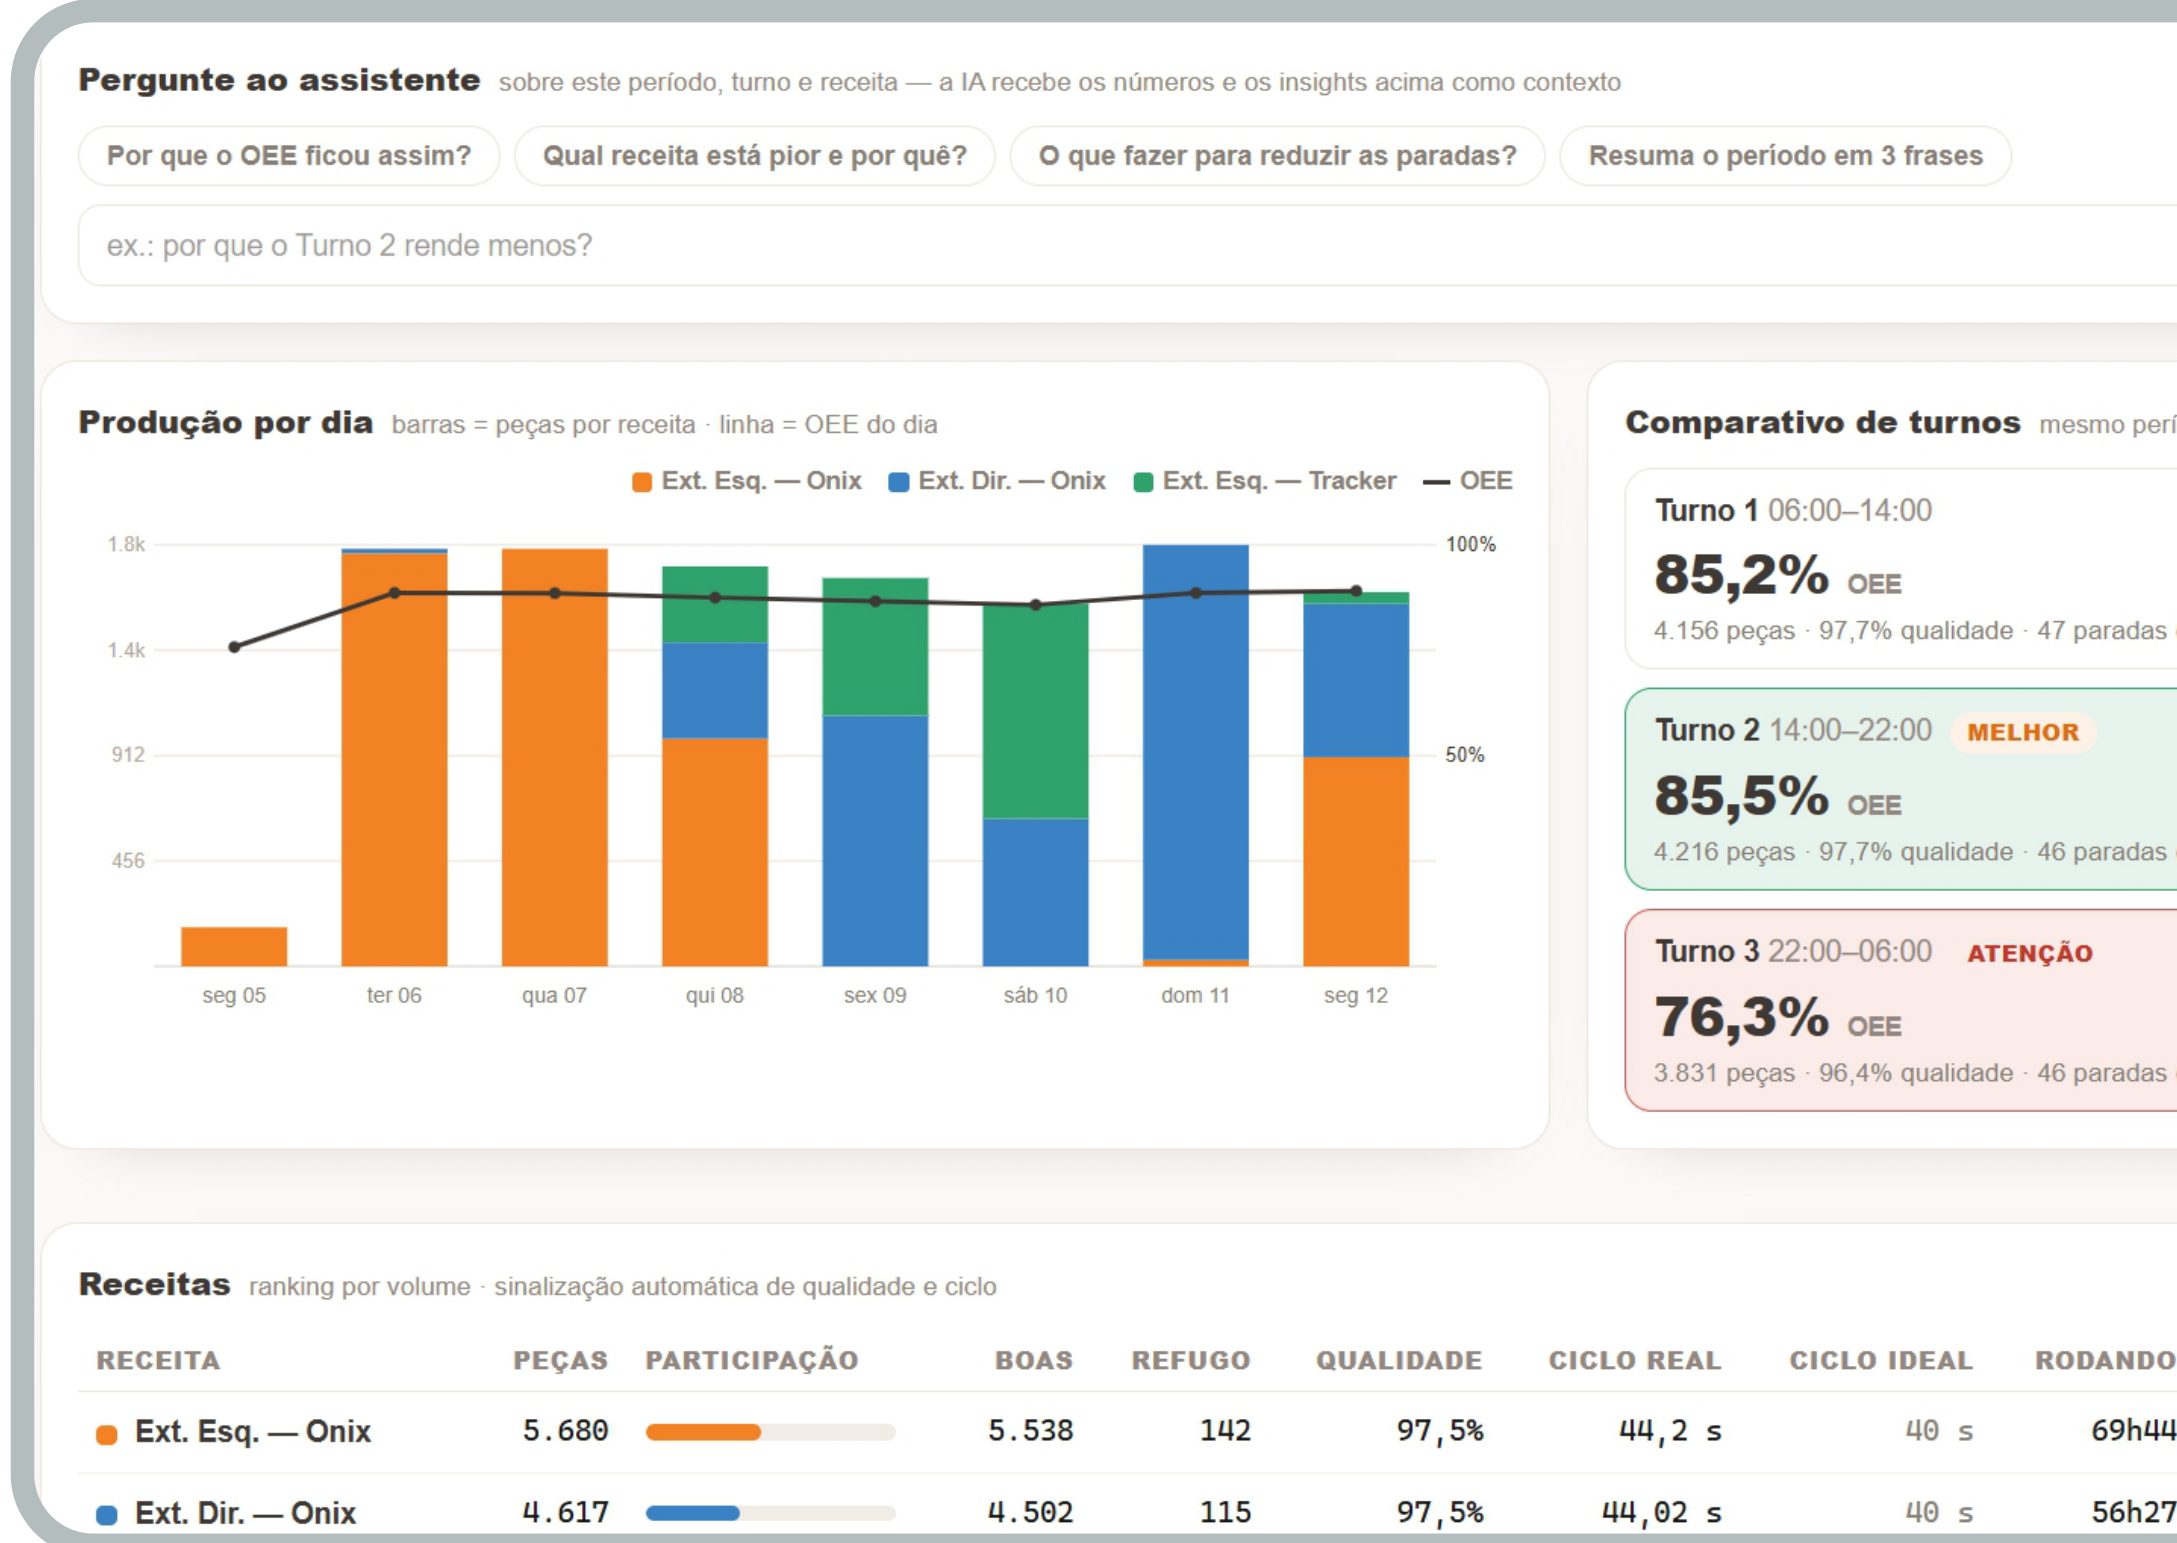Click the orange participation bar for Ext. Esq. Onix
This screenshot has height=1543, width=2177.
click(703, 1432)
